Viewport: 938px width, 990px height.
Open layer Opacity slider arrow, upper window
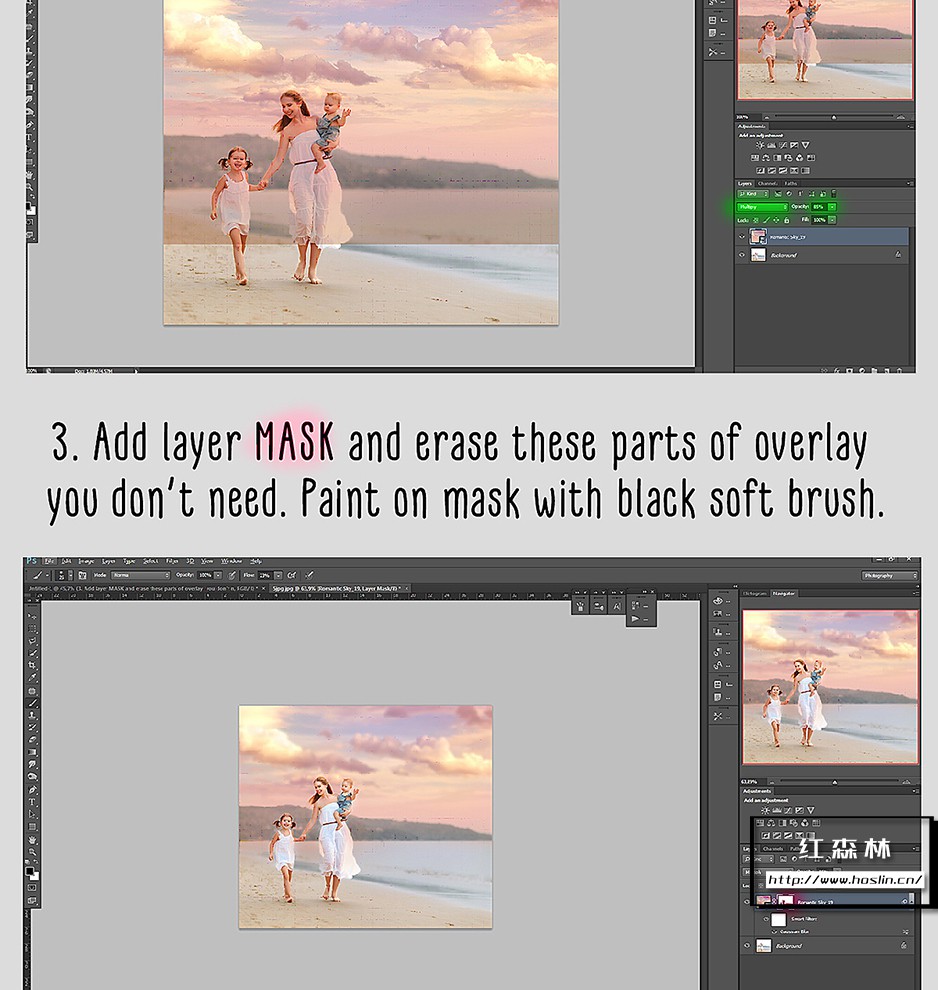[832, 207]
